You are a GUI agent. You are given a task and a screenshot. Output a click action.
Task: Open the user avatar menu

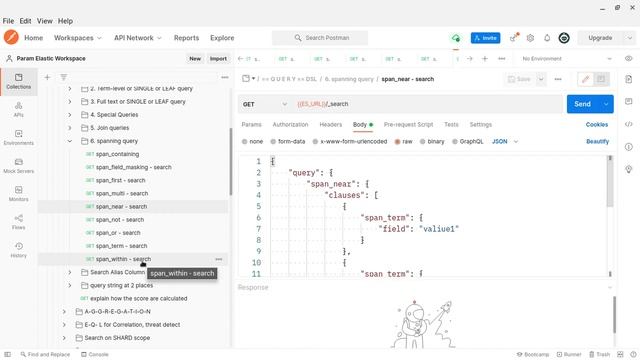pos(564,38)
